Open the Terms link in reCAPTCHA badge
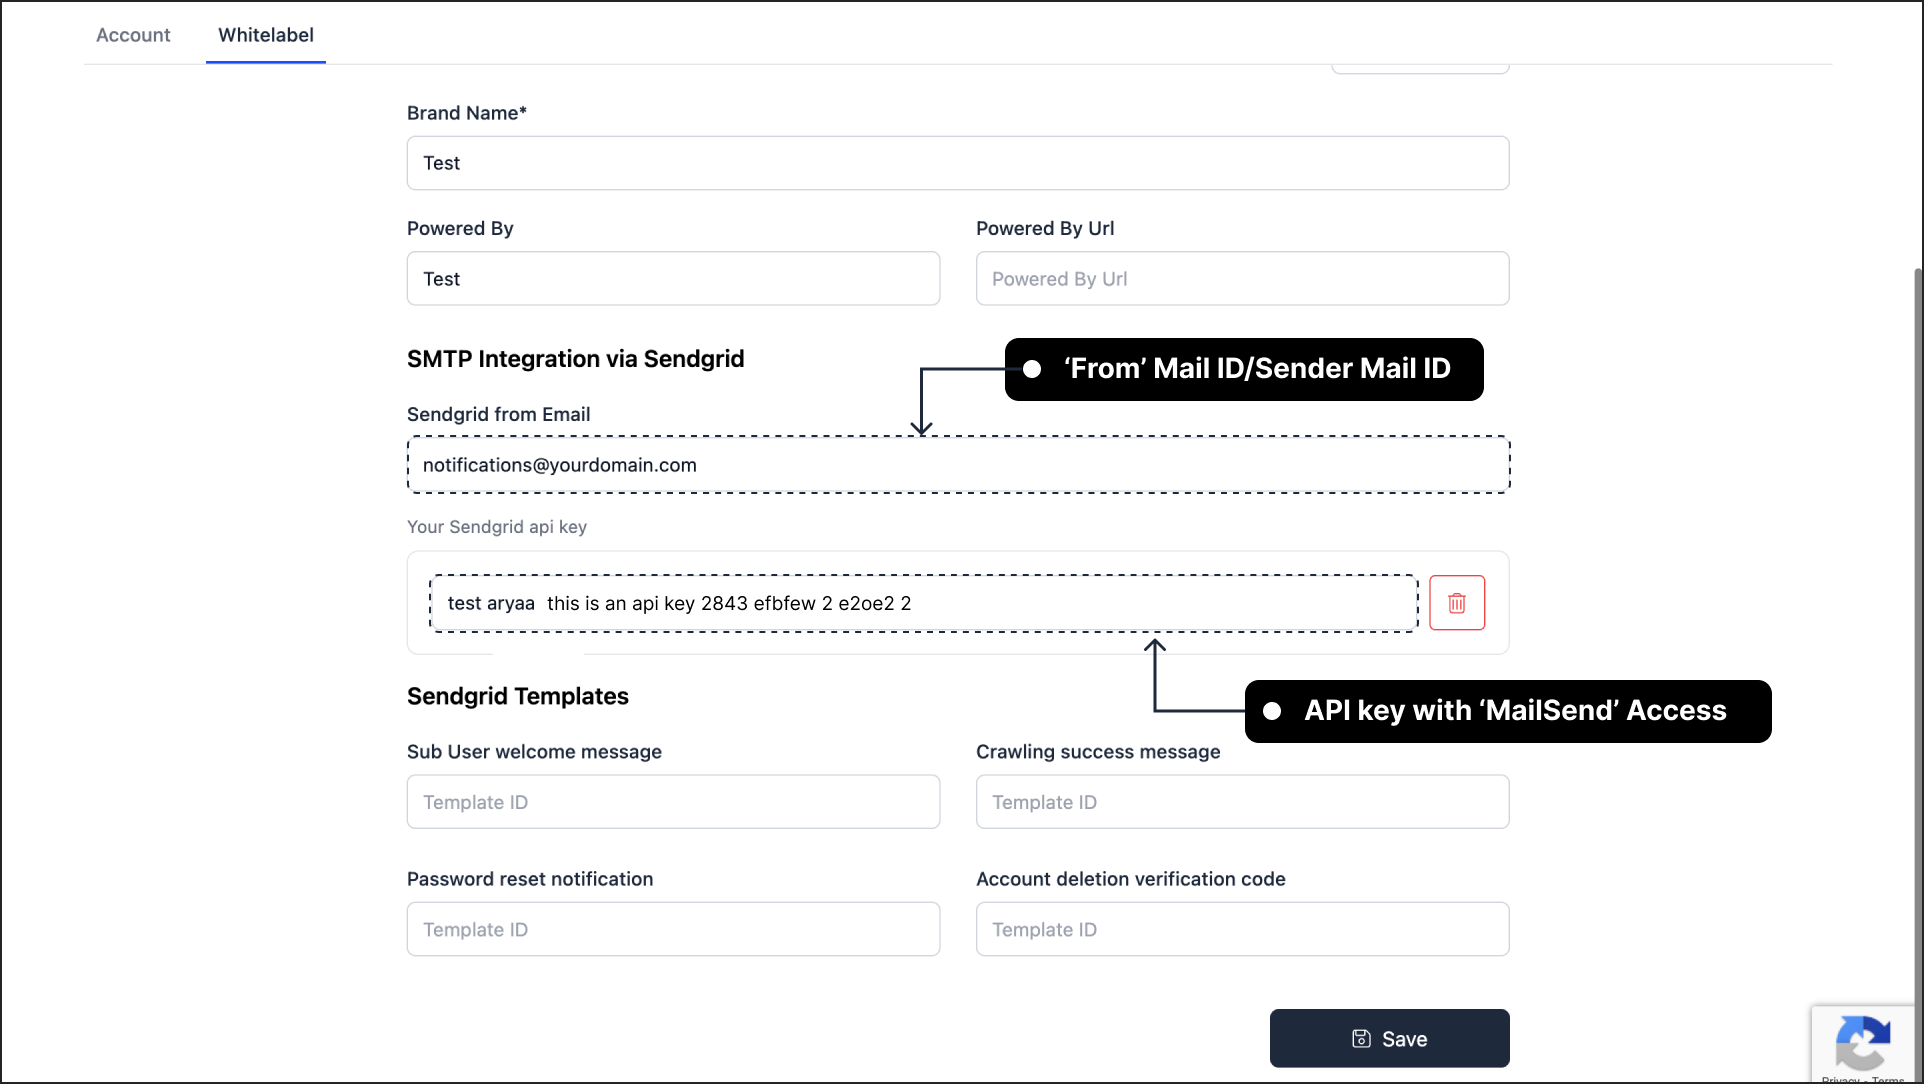The height and width of the screenshot is (1084, 1924). pos(1888,1079)
